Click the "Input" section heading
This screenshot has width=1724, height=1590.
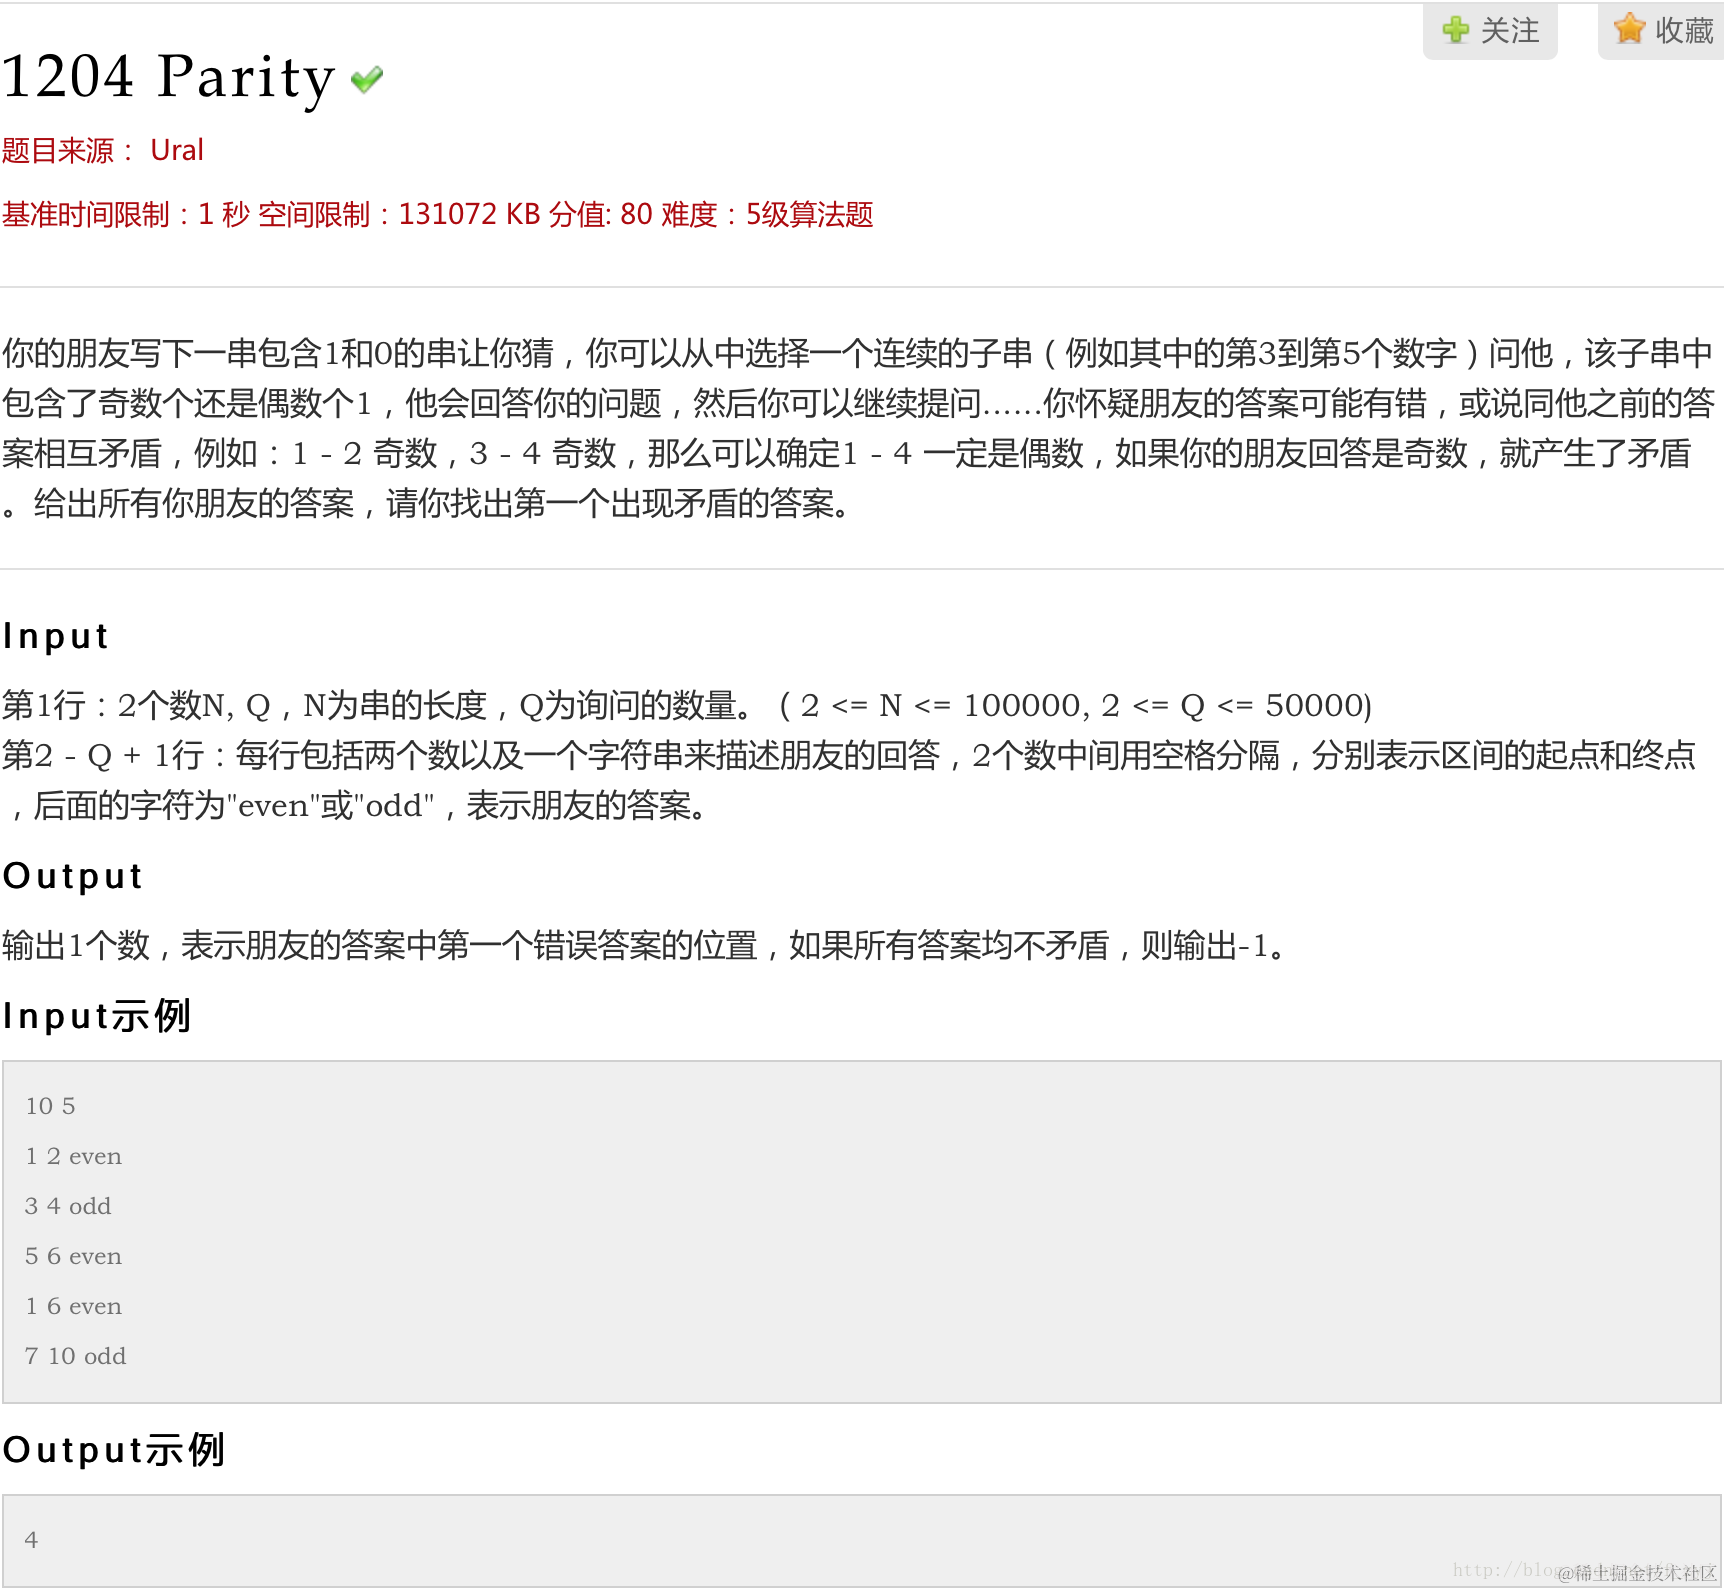pos(56,636)
